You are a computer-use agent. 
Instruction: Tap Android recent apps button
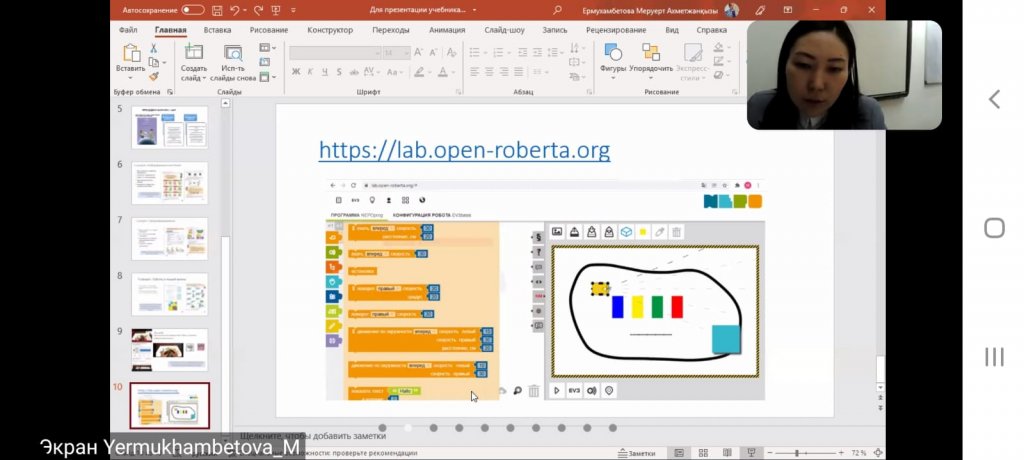coord(994,357)
